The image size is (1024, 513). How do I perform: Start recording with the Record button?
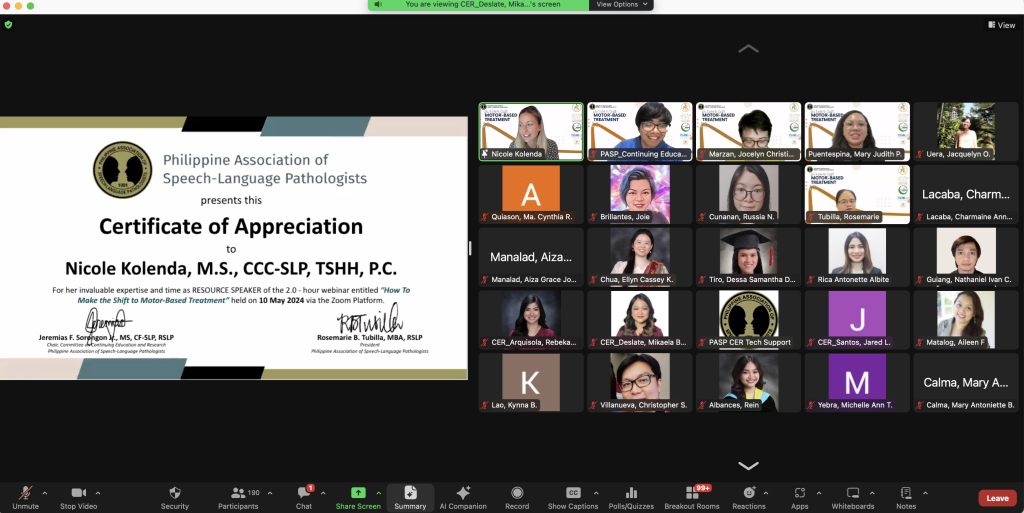coord(517,497)
